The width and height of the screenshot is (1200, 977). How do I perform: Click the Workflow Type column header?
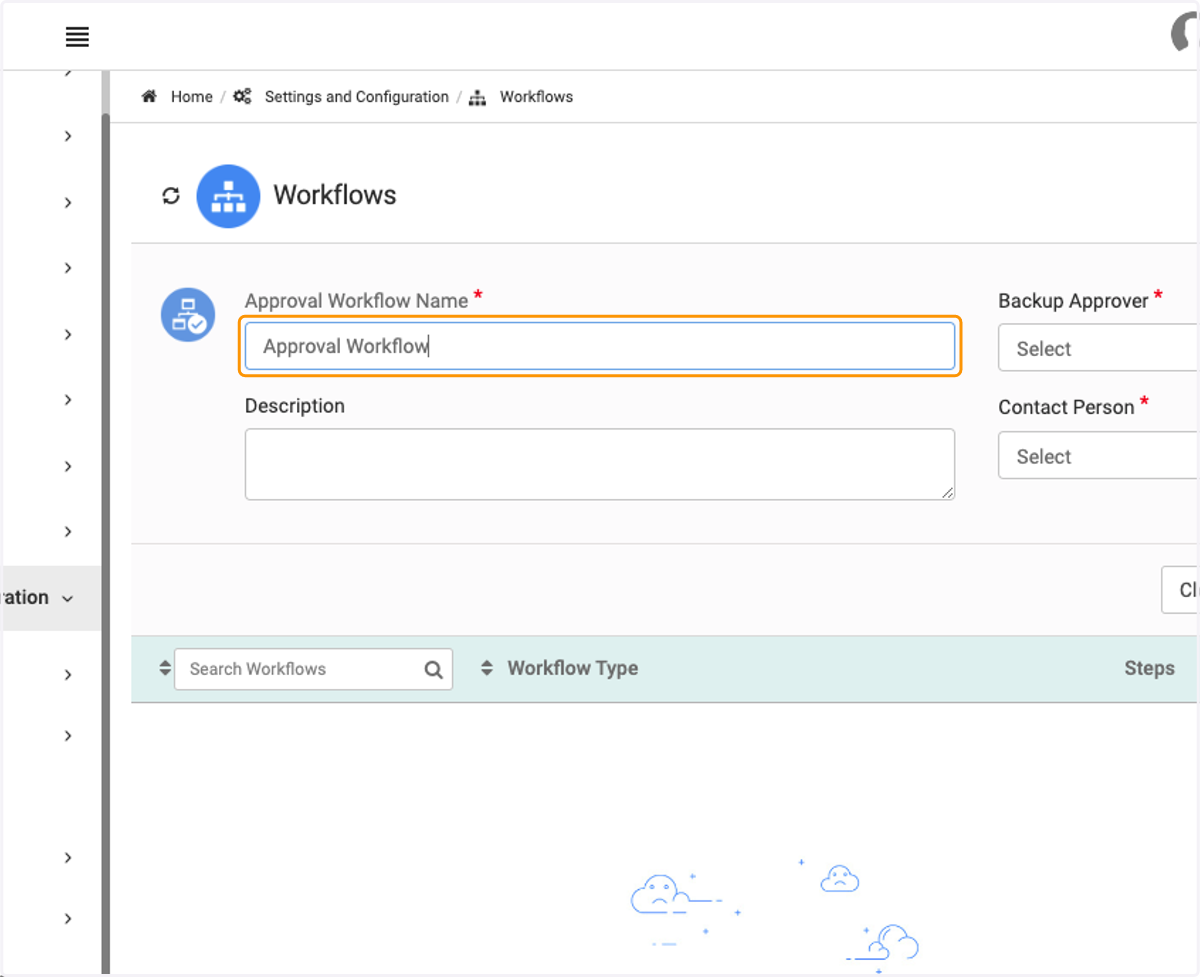pyautogui.click(x=573, y=668)
